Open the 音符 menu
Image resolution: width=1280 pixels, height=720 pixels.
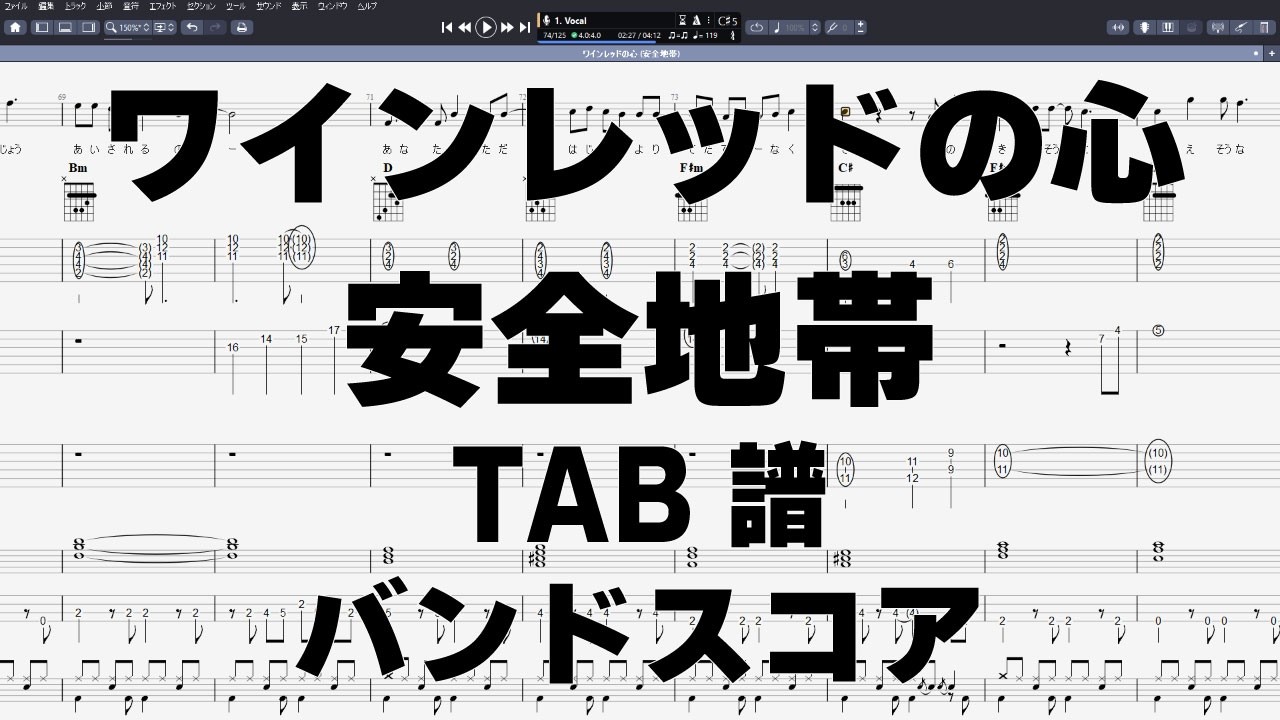pos(131,6)
